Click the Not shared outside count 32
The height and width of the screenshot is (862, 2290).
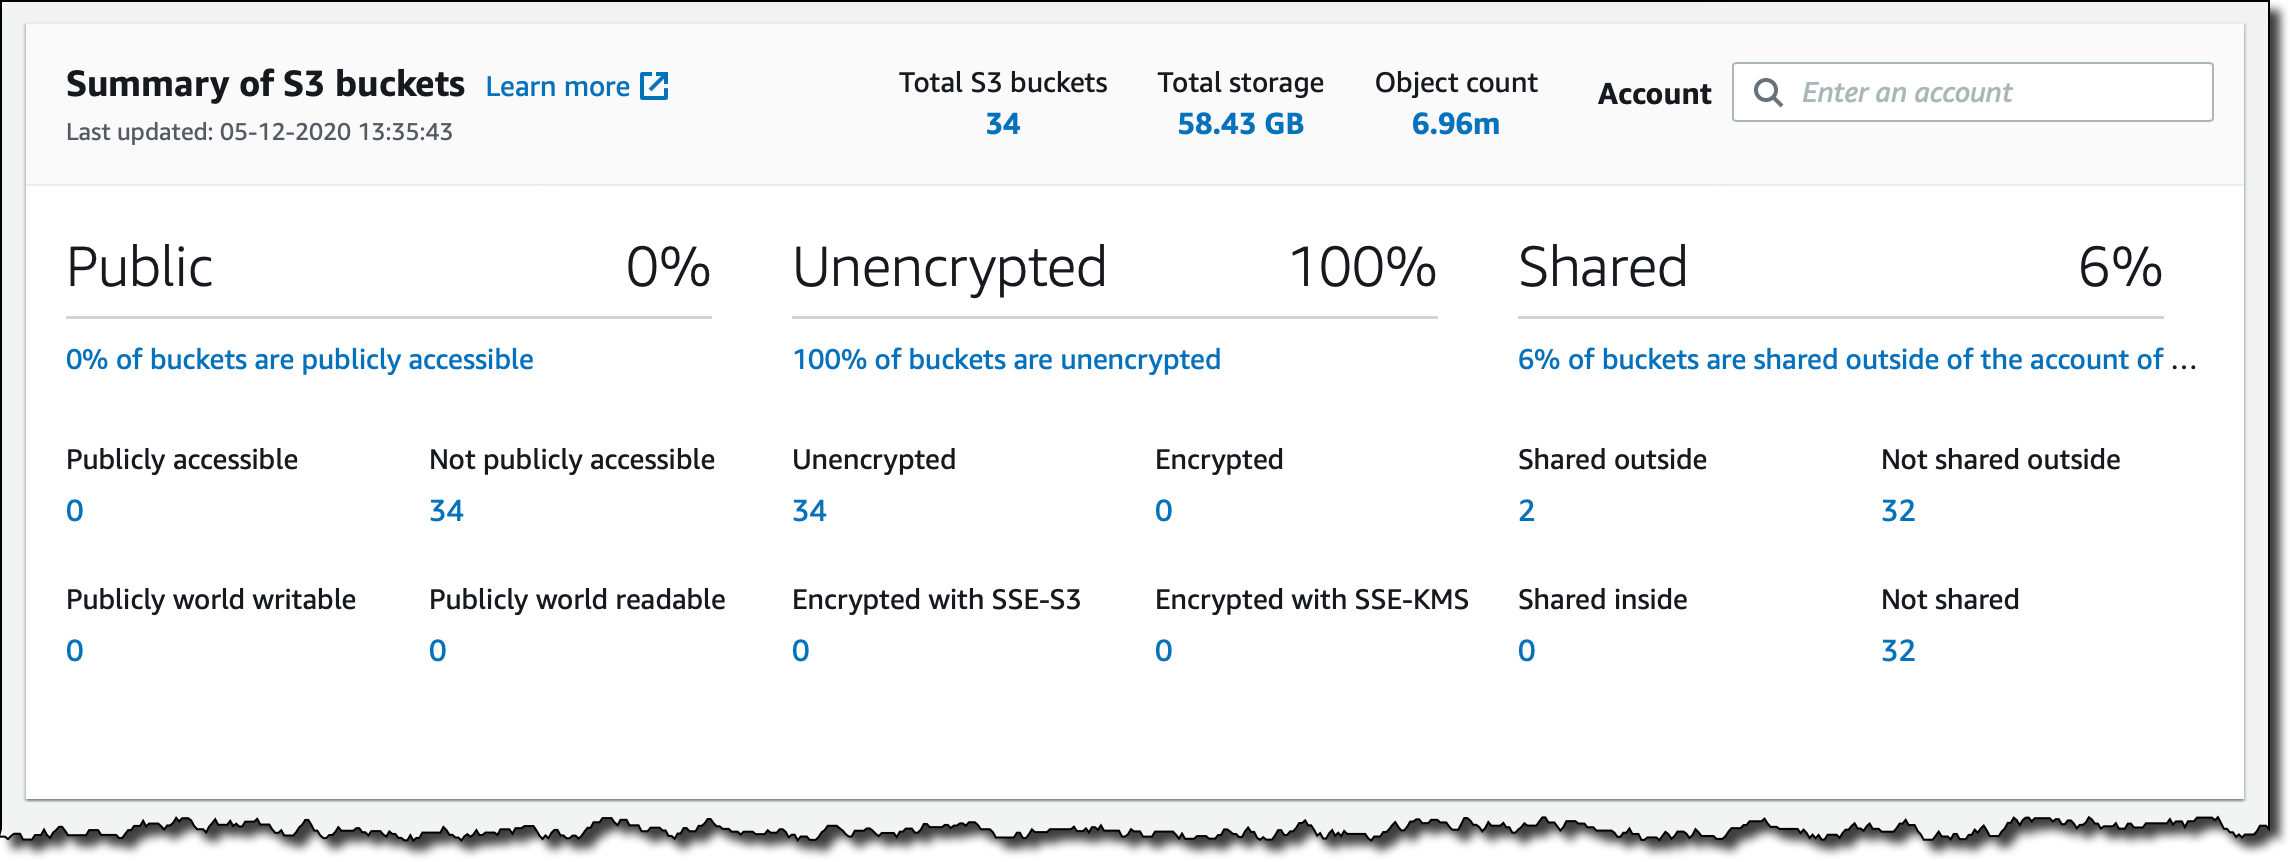(x=1898, y=511)
